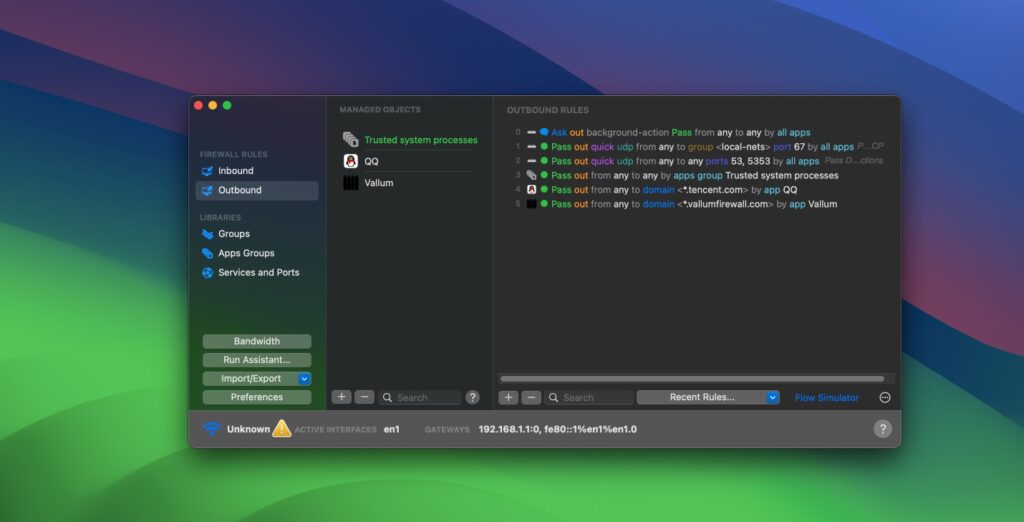Click the outbound rules horizontal scrollbar
The image size is (1024, 522).
[x=692, y=379]
